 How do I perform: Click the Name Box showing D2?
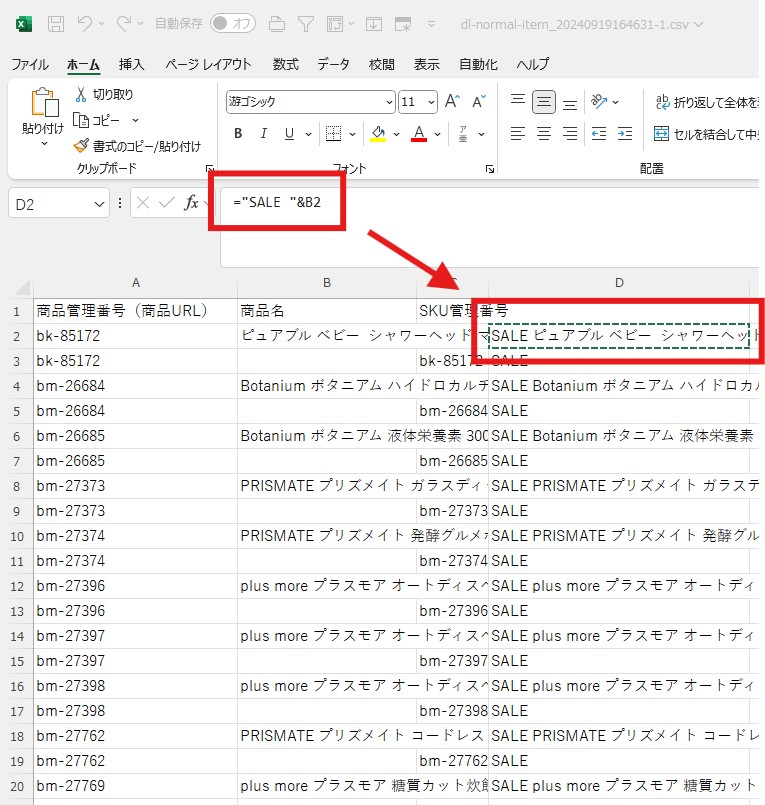(x=59, y=204)
